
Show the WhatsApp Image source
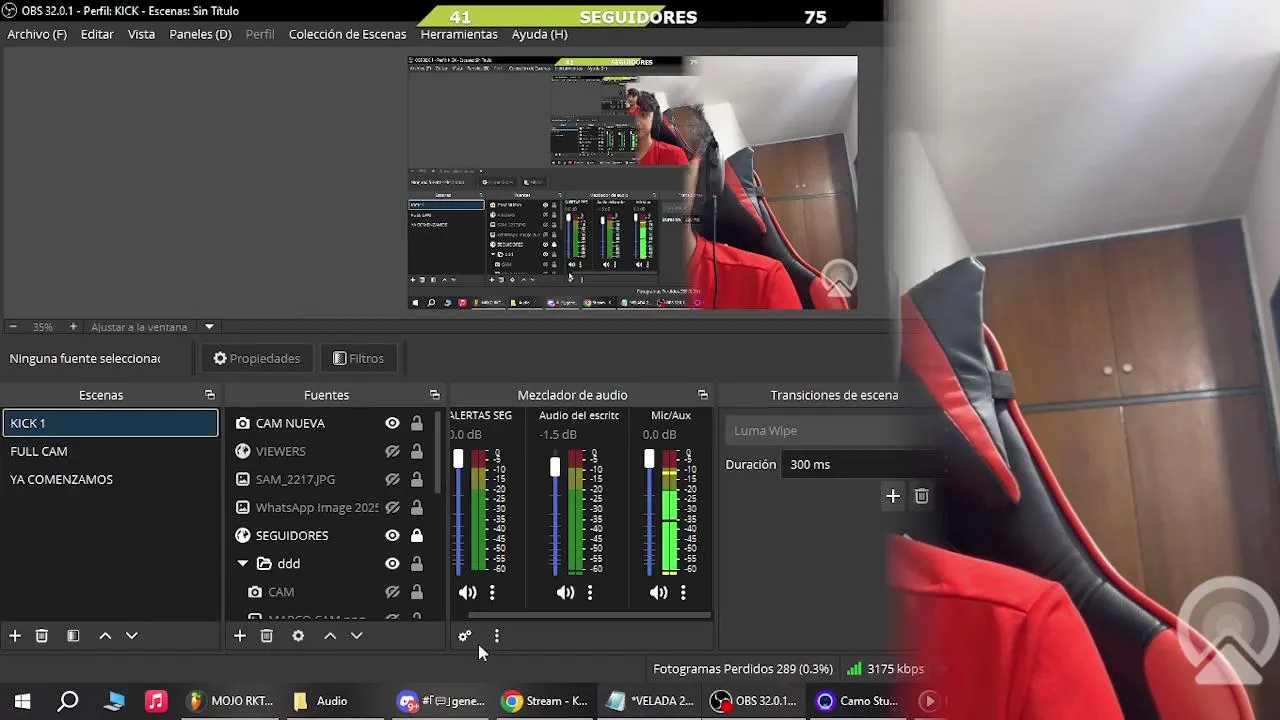pyautogui.click(x=392, y=507)
